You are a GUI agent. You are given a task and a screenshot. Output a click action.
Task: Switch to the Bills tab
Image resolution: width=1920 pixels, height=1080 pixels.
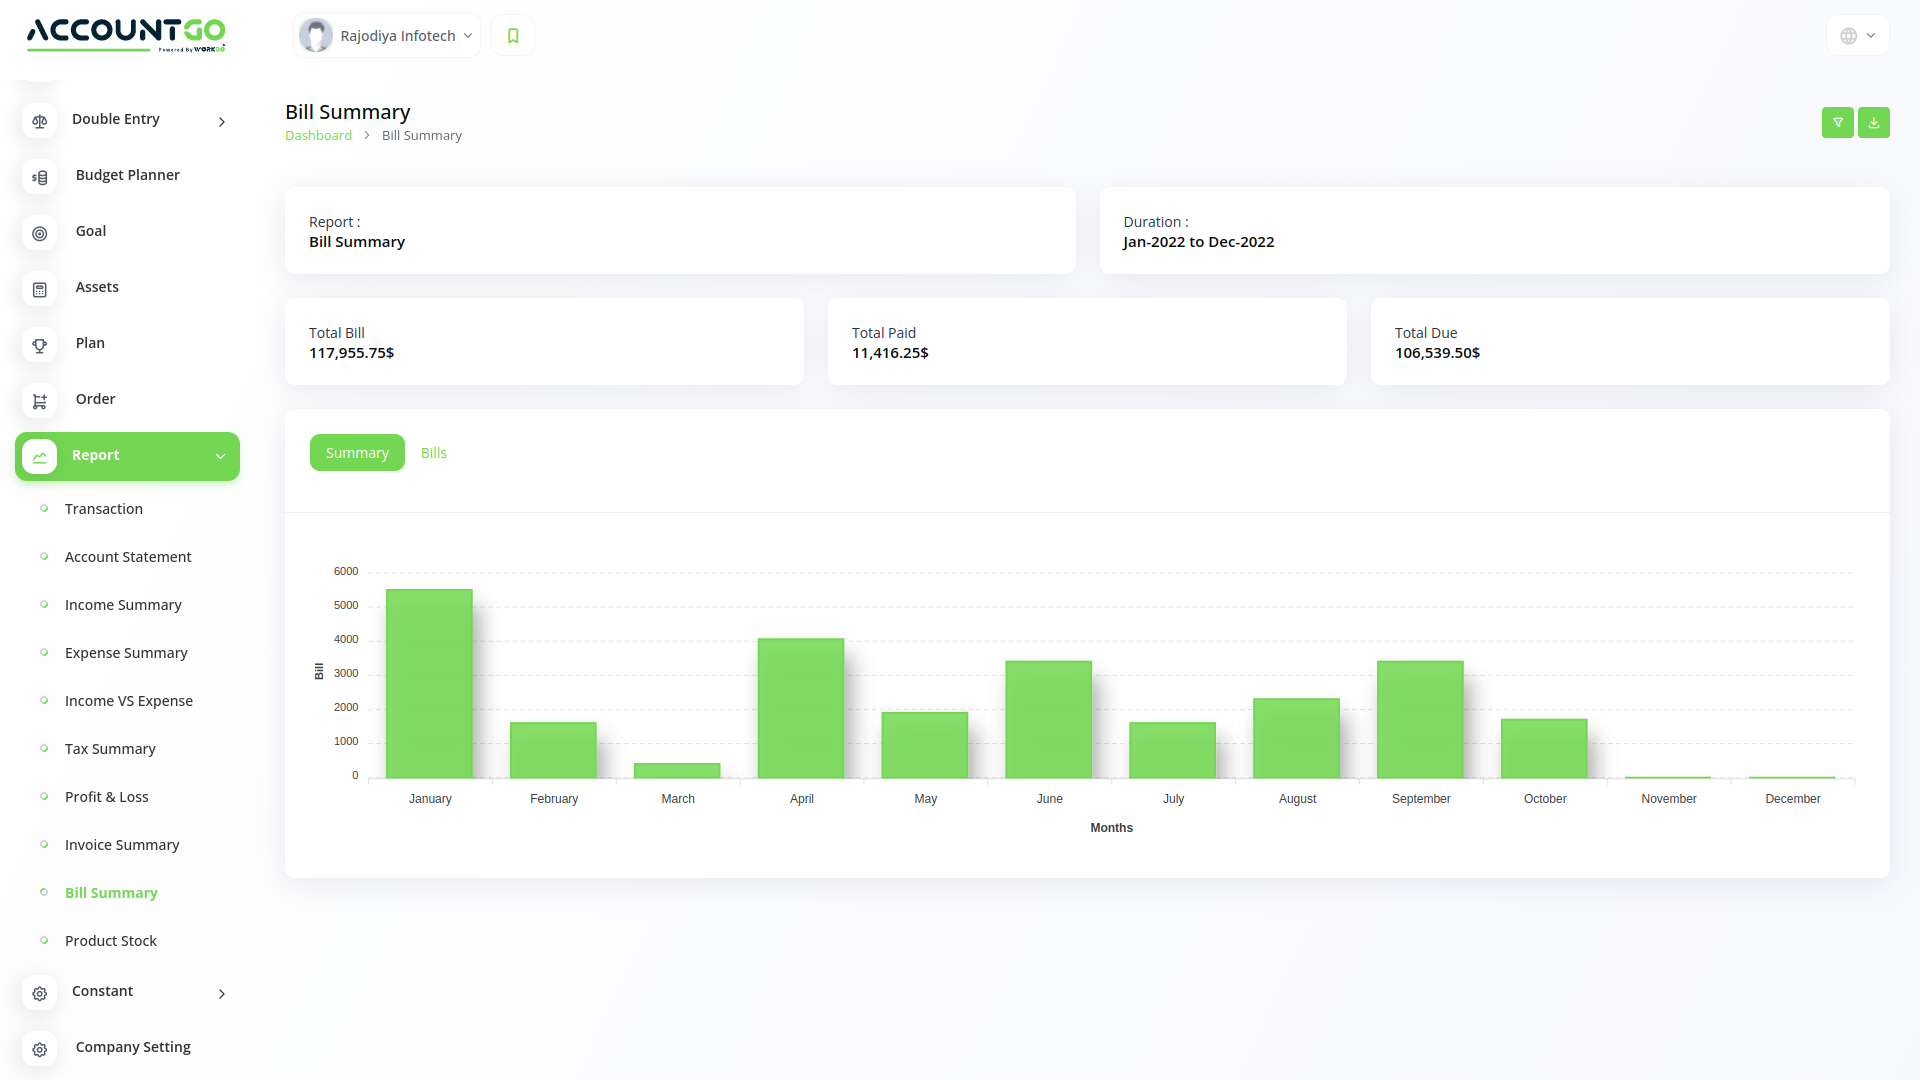[433, 453]
